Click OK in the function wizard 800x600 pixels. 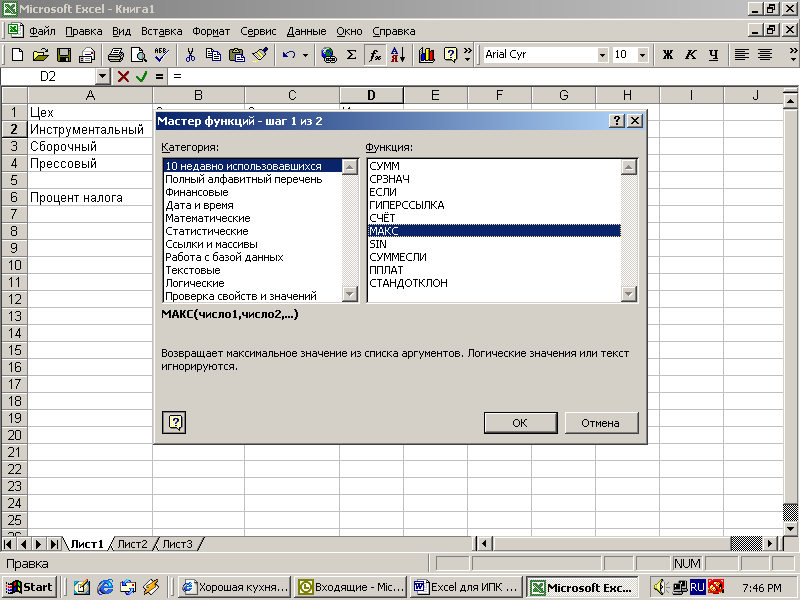click(520, 423)
